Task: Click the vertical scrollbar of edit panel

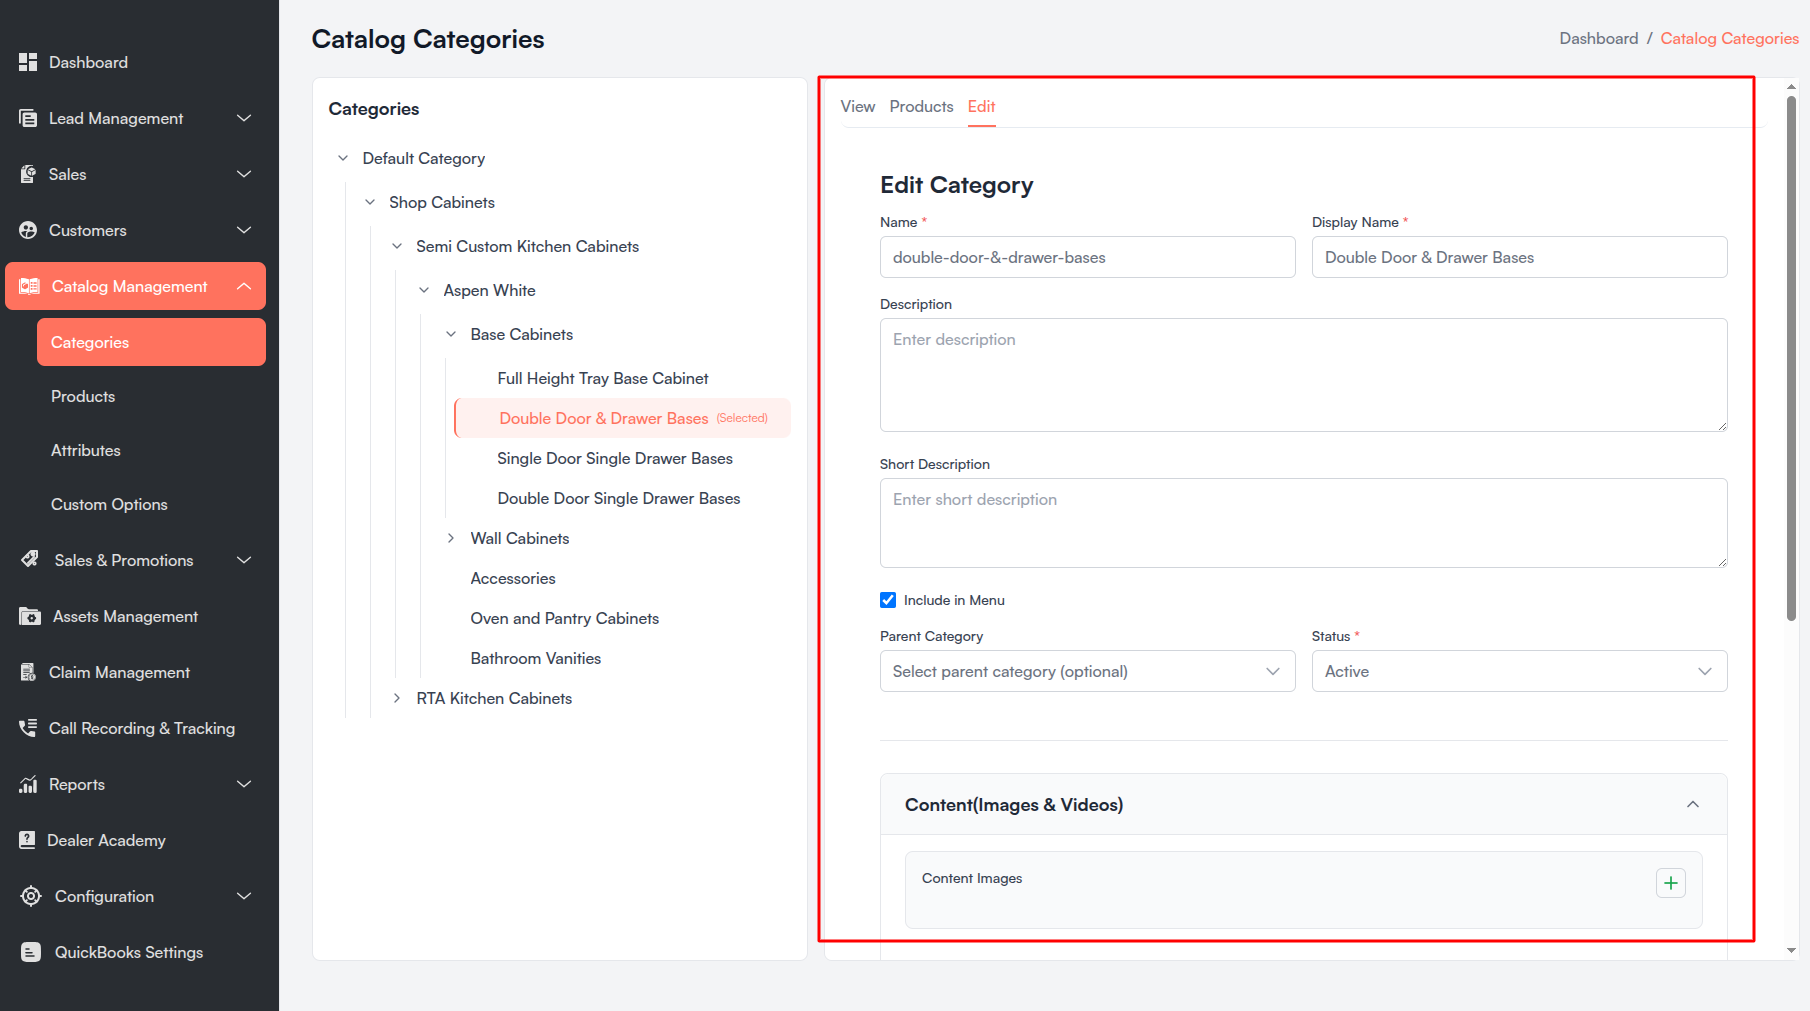Action: pyautogui.click(x=1791, y=358)
